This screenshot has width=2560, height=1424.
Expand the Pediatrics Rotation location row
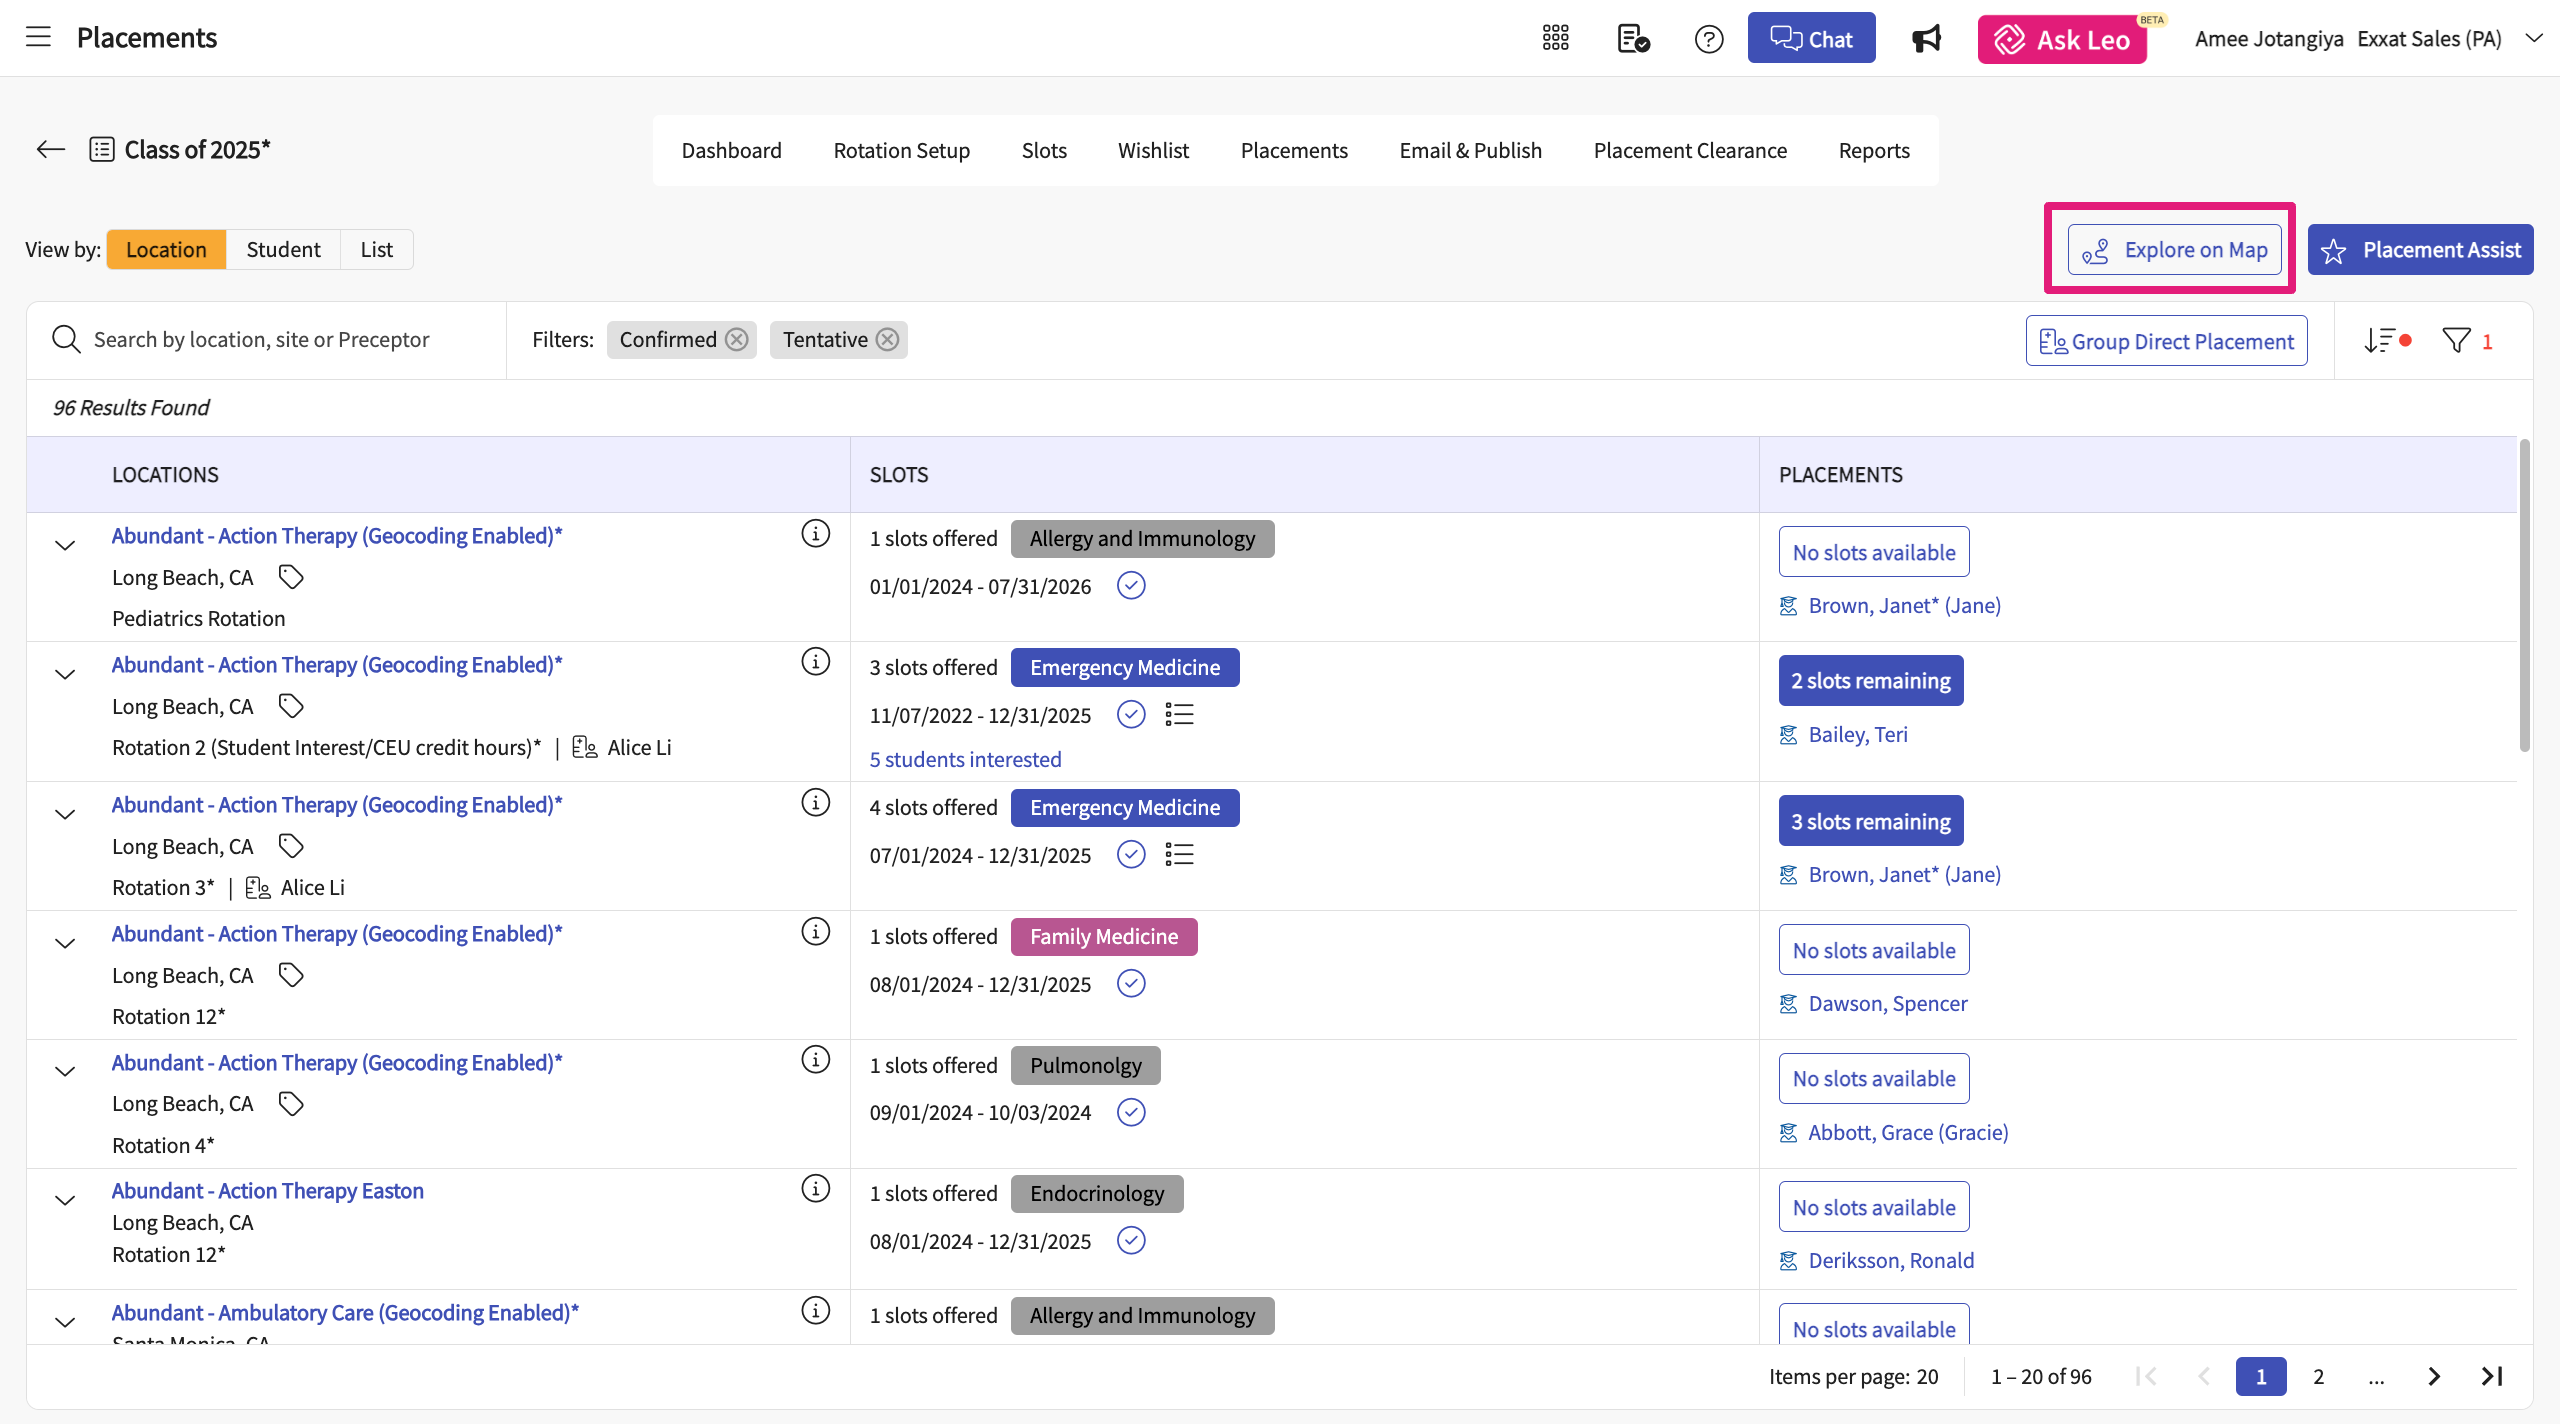(x=65, y=546)
